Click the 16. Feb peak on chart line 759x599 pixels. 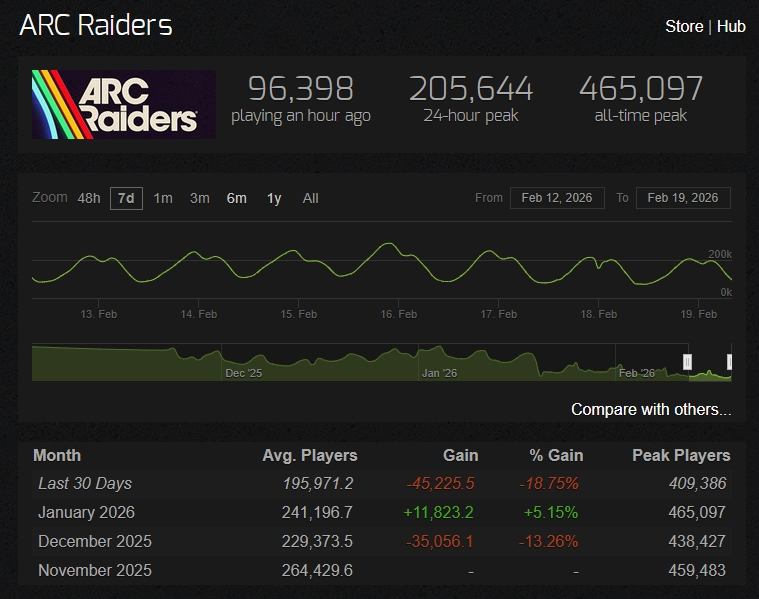coord(388,244)
